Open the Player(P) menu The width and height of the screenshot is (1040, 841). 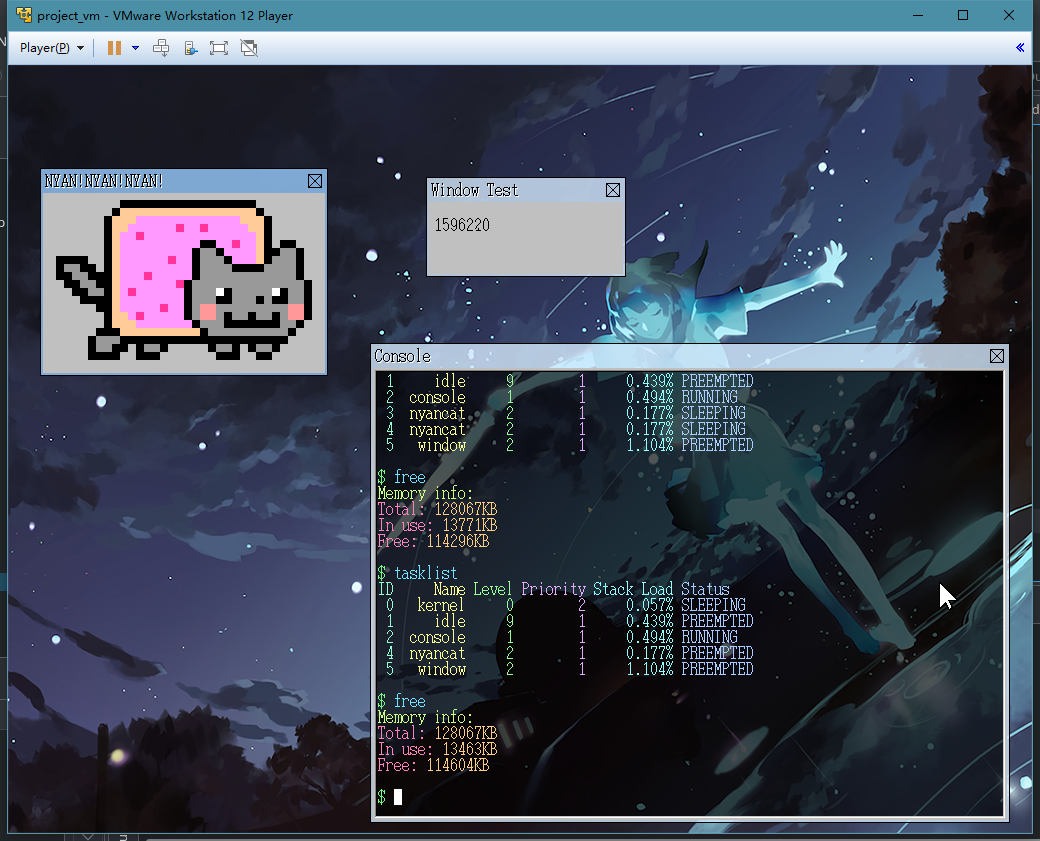(x=52, y=48)
